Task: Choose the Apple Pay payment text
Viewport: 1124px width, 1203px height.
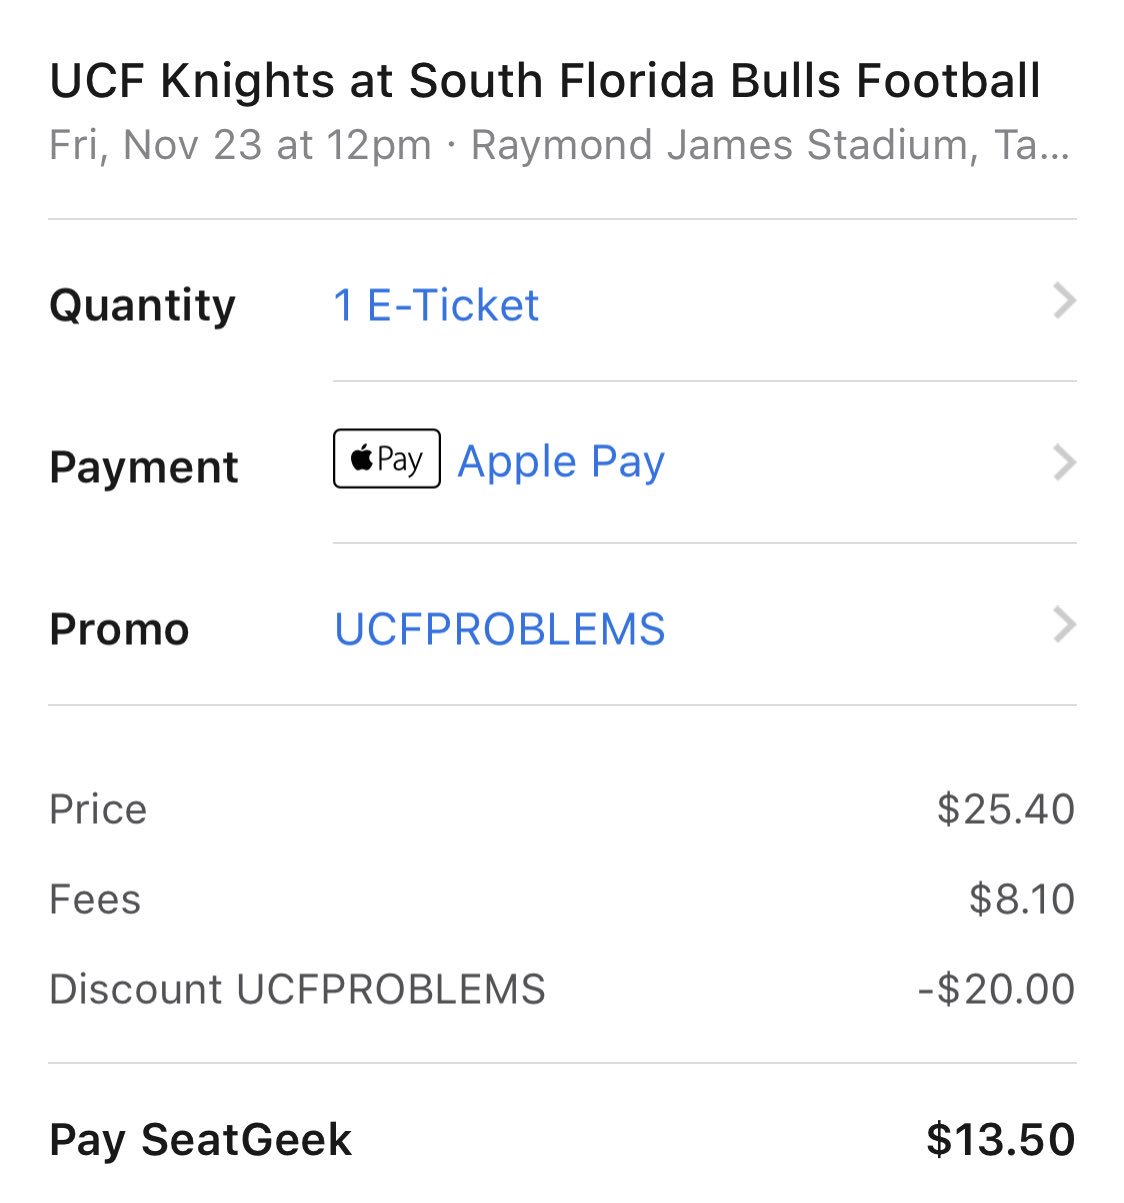Action: (561, 462)
